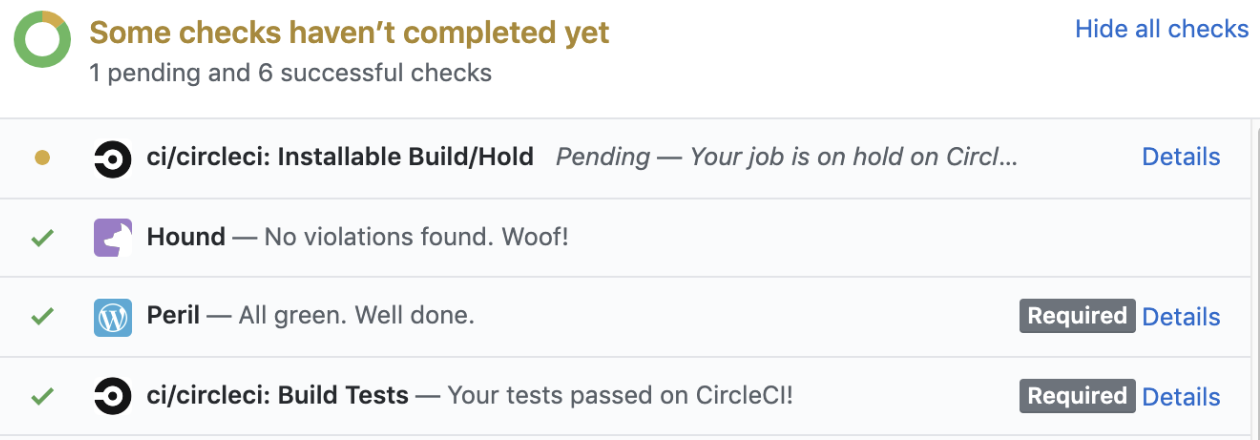The height and width of the screenshot is (440, 1260).
Task: Click the Peril WordPress logo icon
Action: tap(113, 317)
